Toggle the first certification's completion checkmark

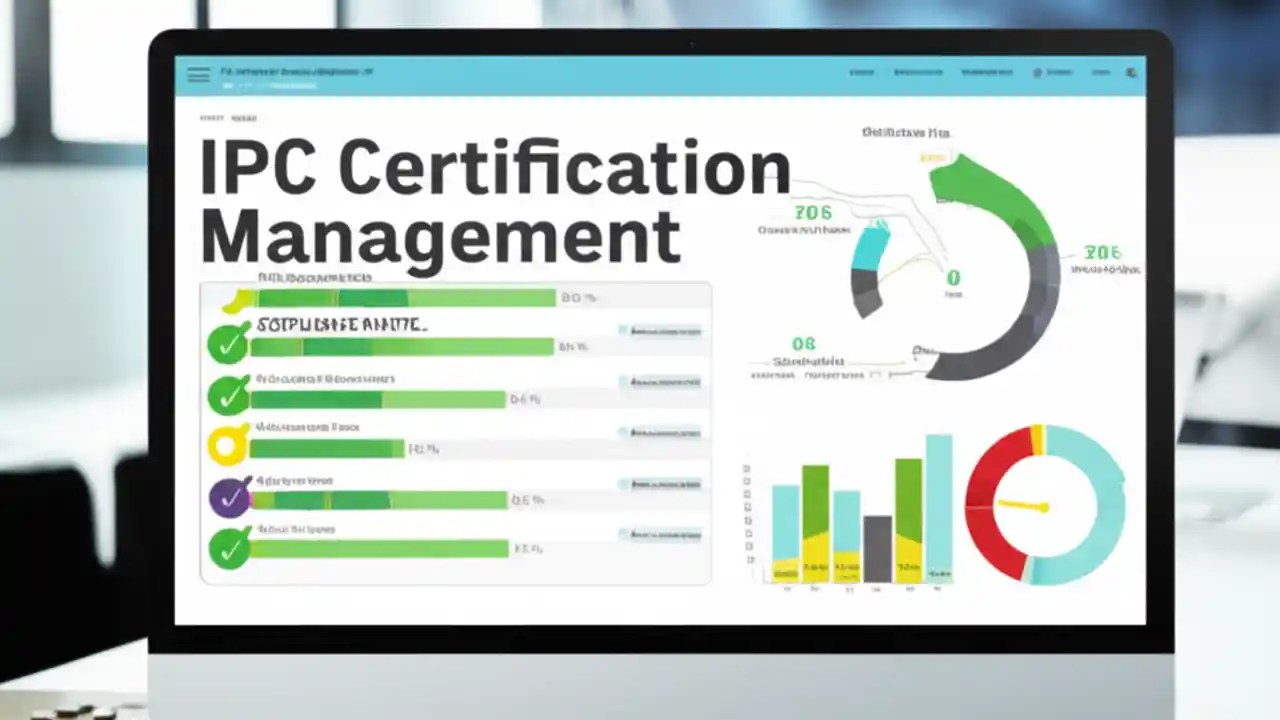(x=229, y=344)
